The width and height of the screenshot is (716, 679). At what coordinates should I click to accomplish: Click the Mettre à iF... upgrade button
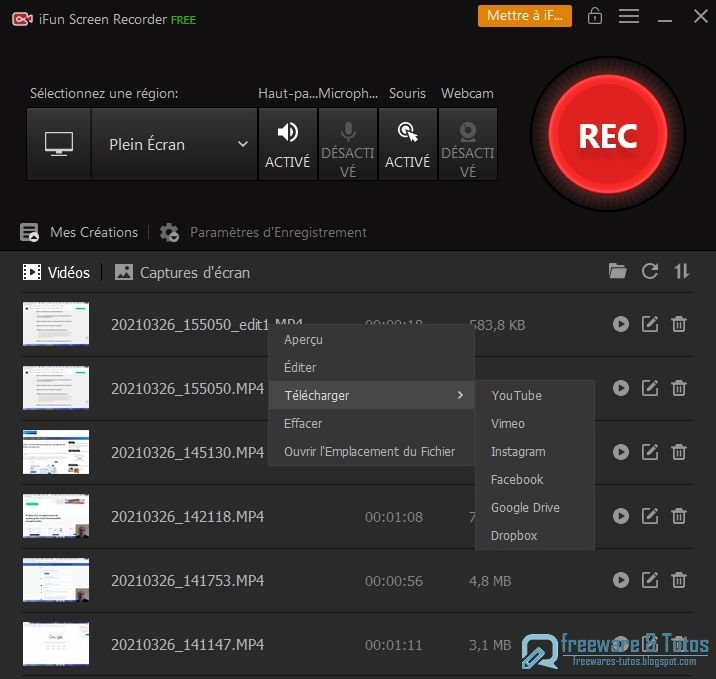click(525, 16)
